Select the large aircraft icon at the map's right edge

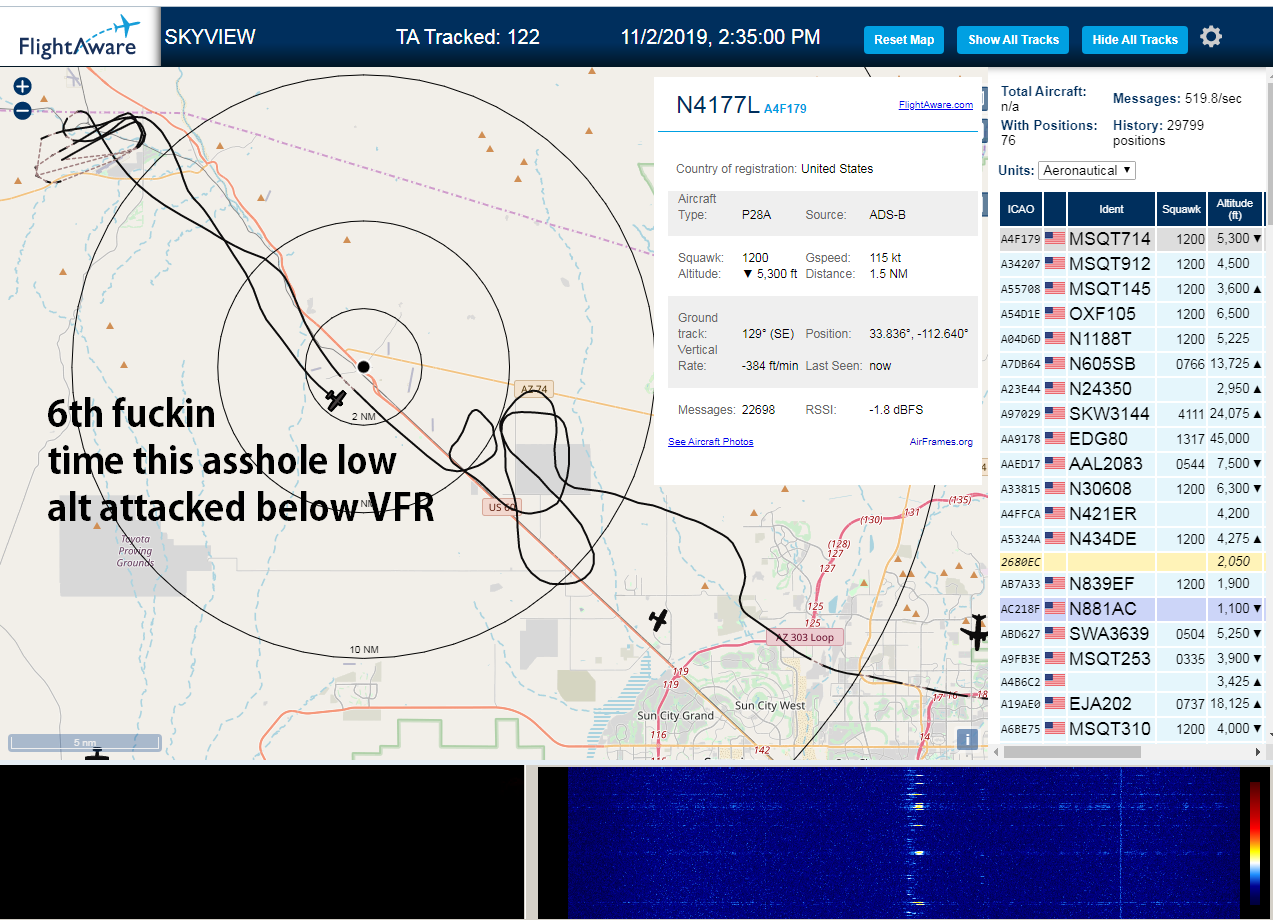click(x=975, y=632)
